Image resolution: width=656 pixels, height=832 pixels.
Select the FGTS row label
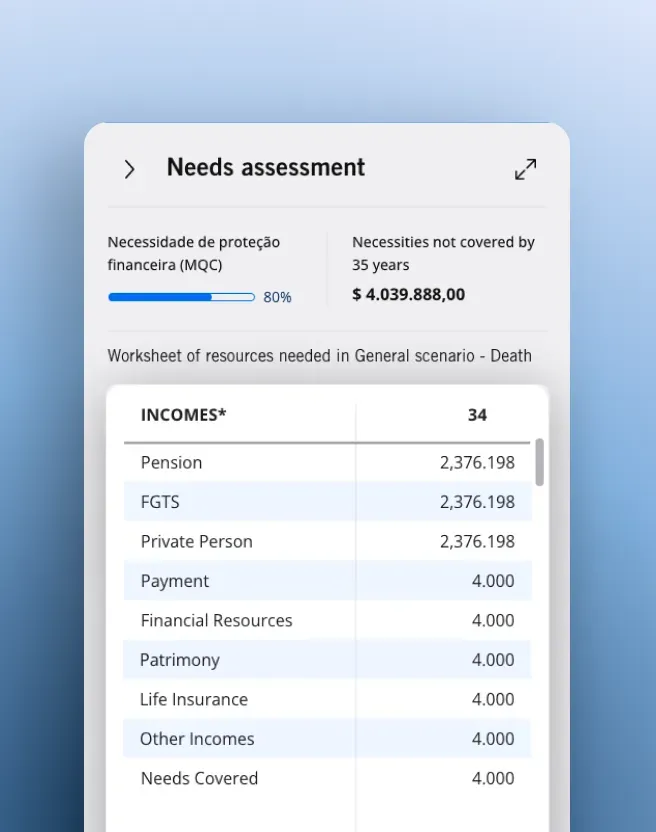click(160, 502)
